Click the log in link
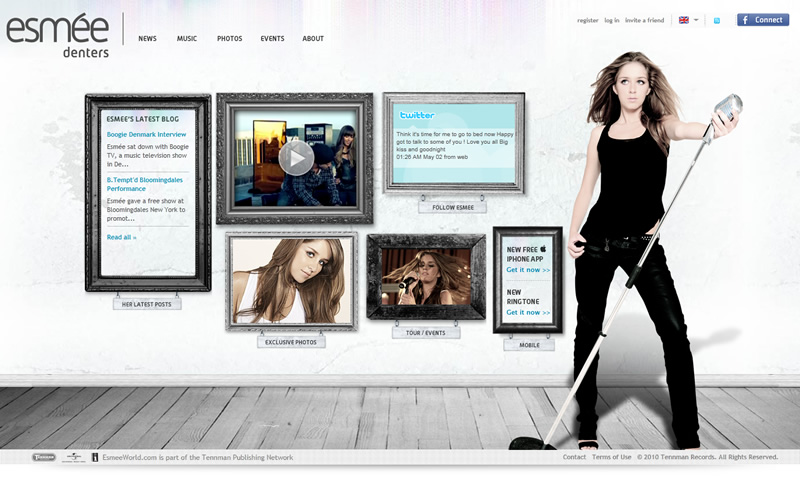This screenshot has width=800, height=484. pyautogui.click(x=612, y=20)
